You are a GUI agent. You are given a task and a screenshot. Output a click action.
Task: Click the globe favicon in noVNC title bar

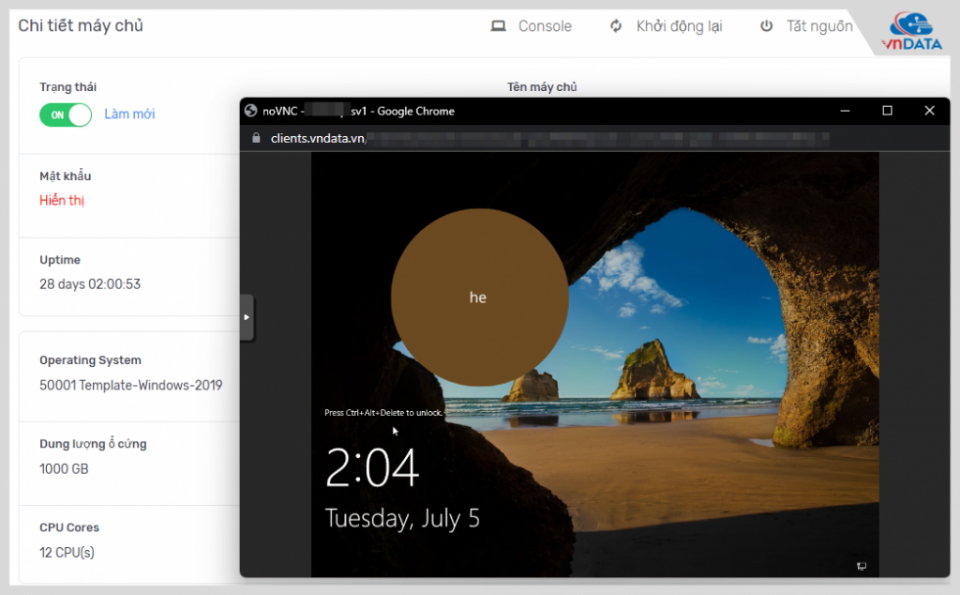tap(251, 111)
